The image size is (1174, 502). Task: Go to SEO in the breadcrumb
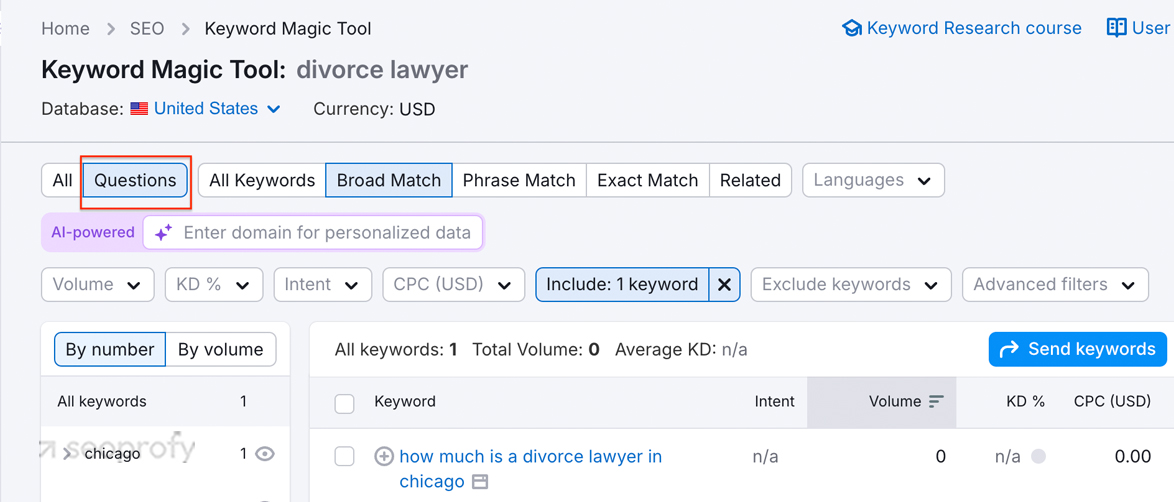(147, 29)
